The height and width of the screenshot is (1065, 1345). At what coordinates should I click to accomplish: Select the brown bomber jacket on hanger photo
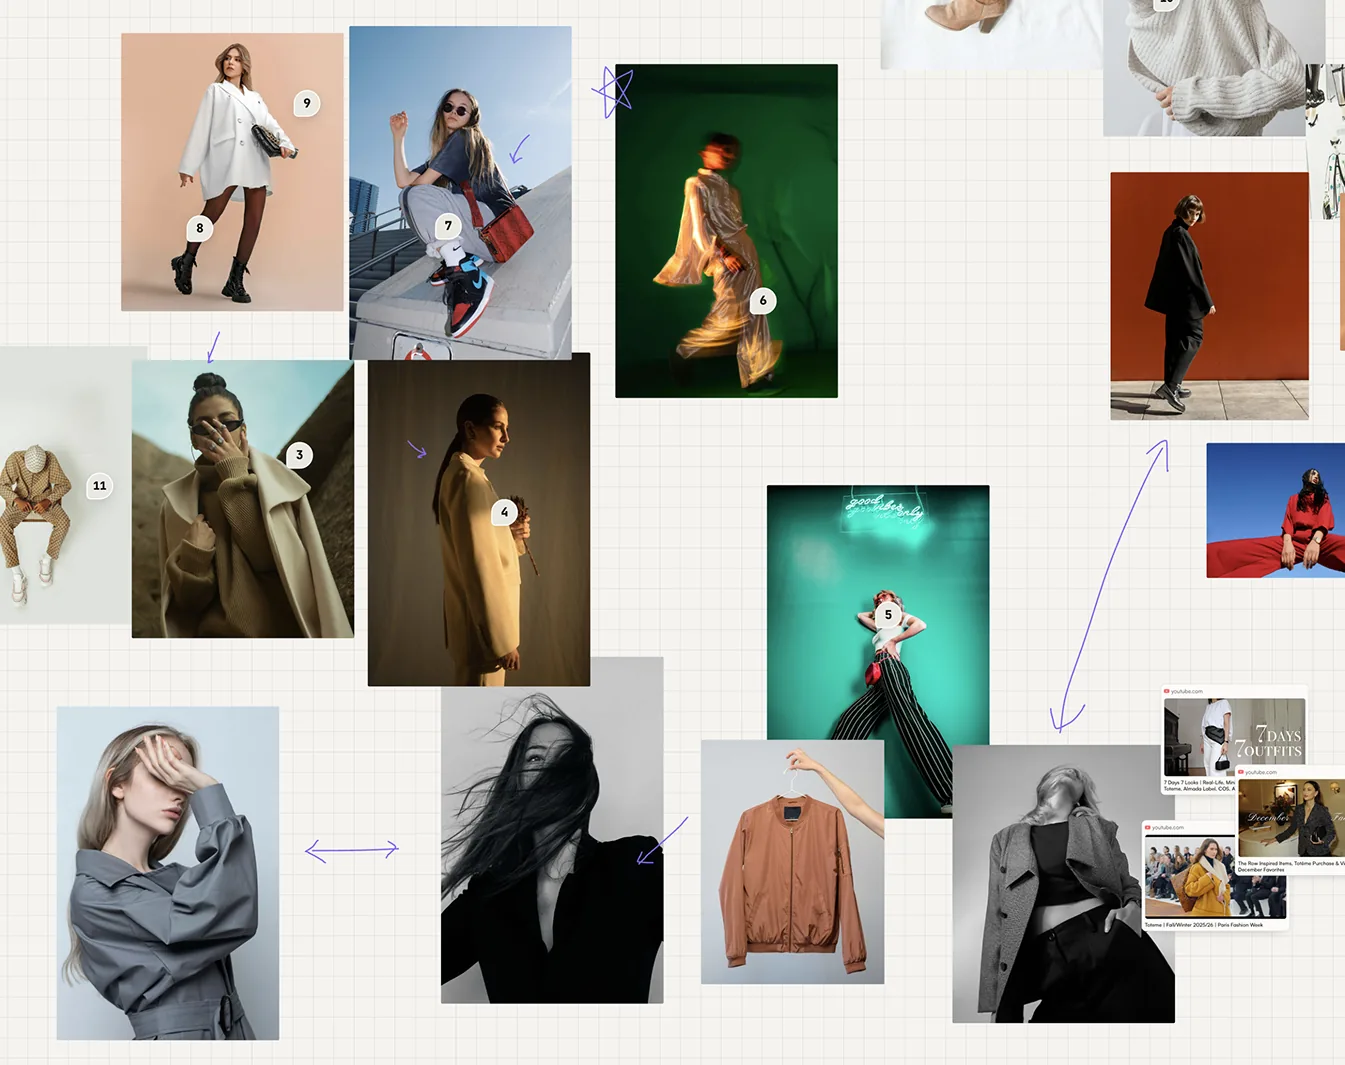click(792, 862)
